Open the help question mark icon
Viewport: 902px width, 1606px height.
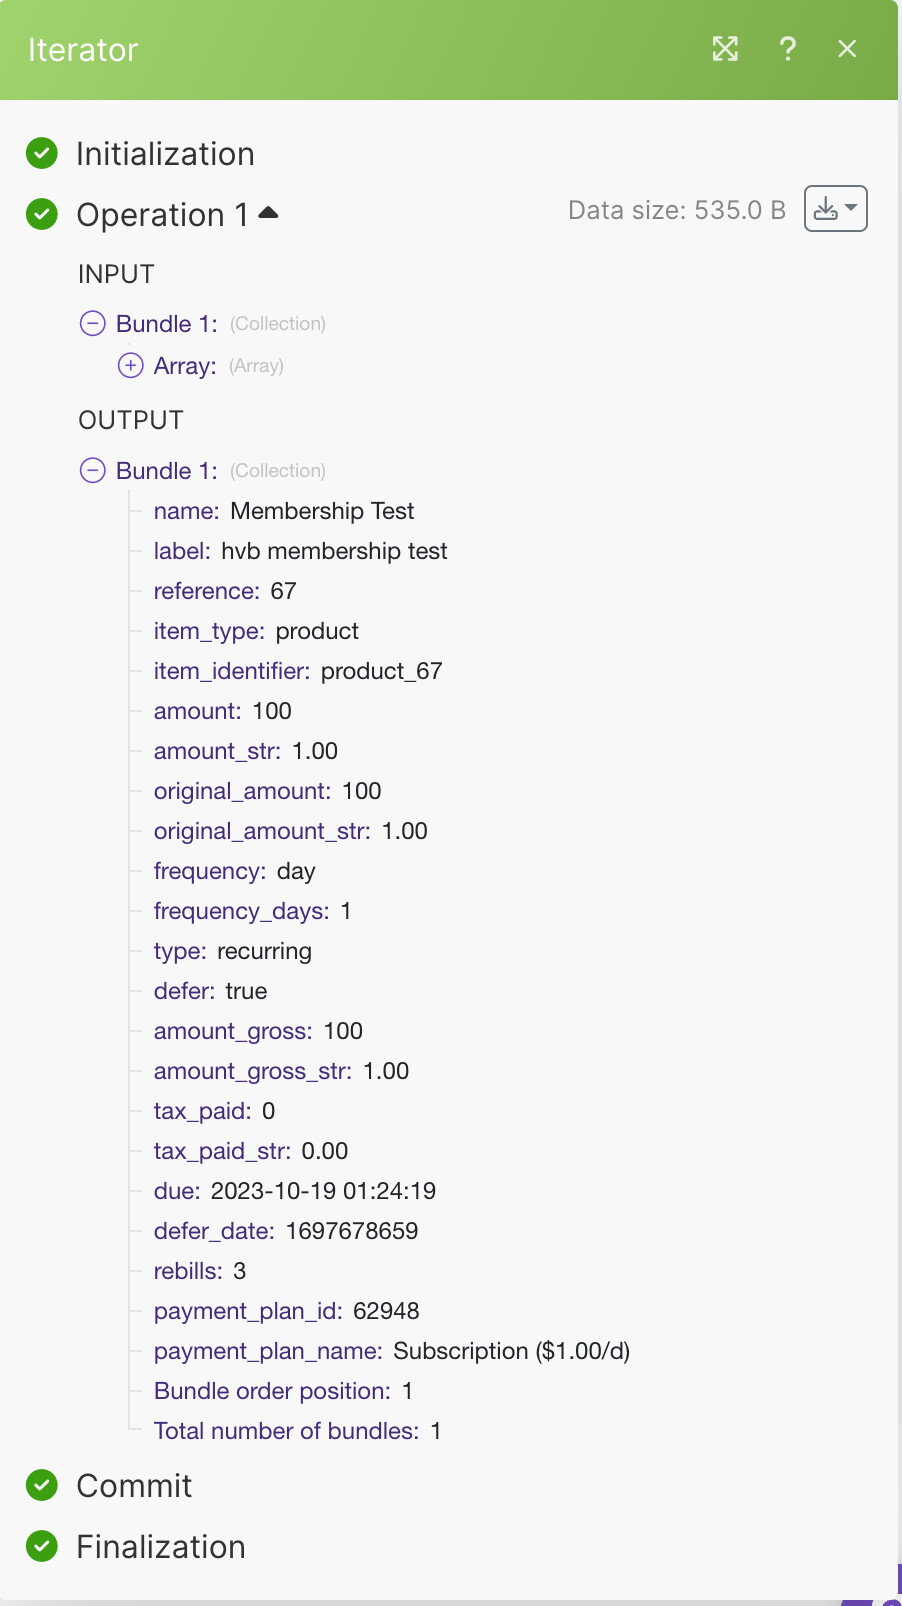coord(788,49)
